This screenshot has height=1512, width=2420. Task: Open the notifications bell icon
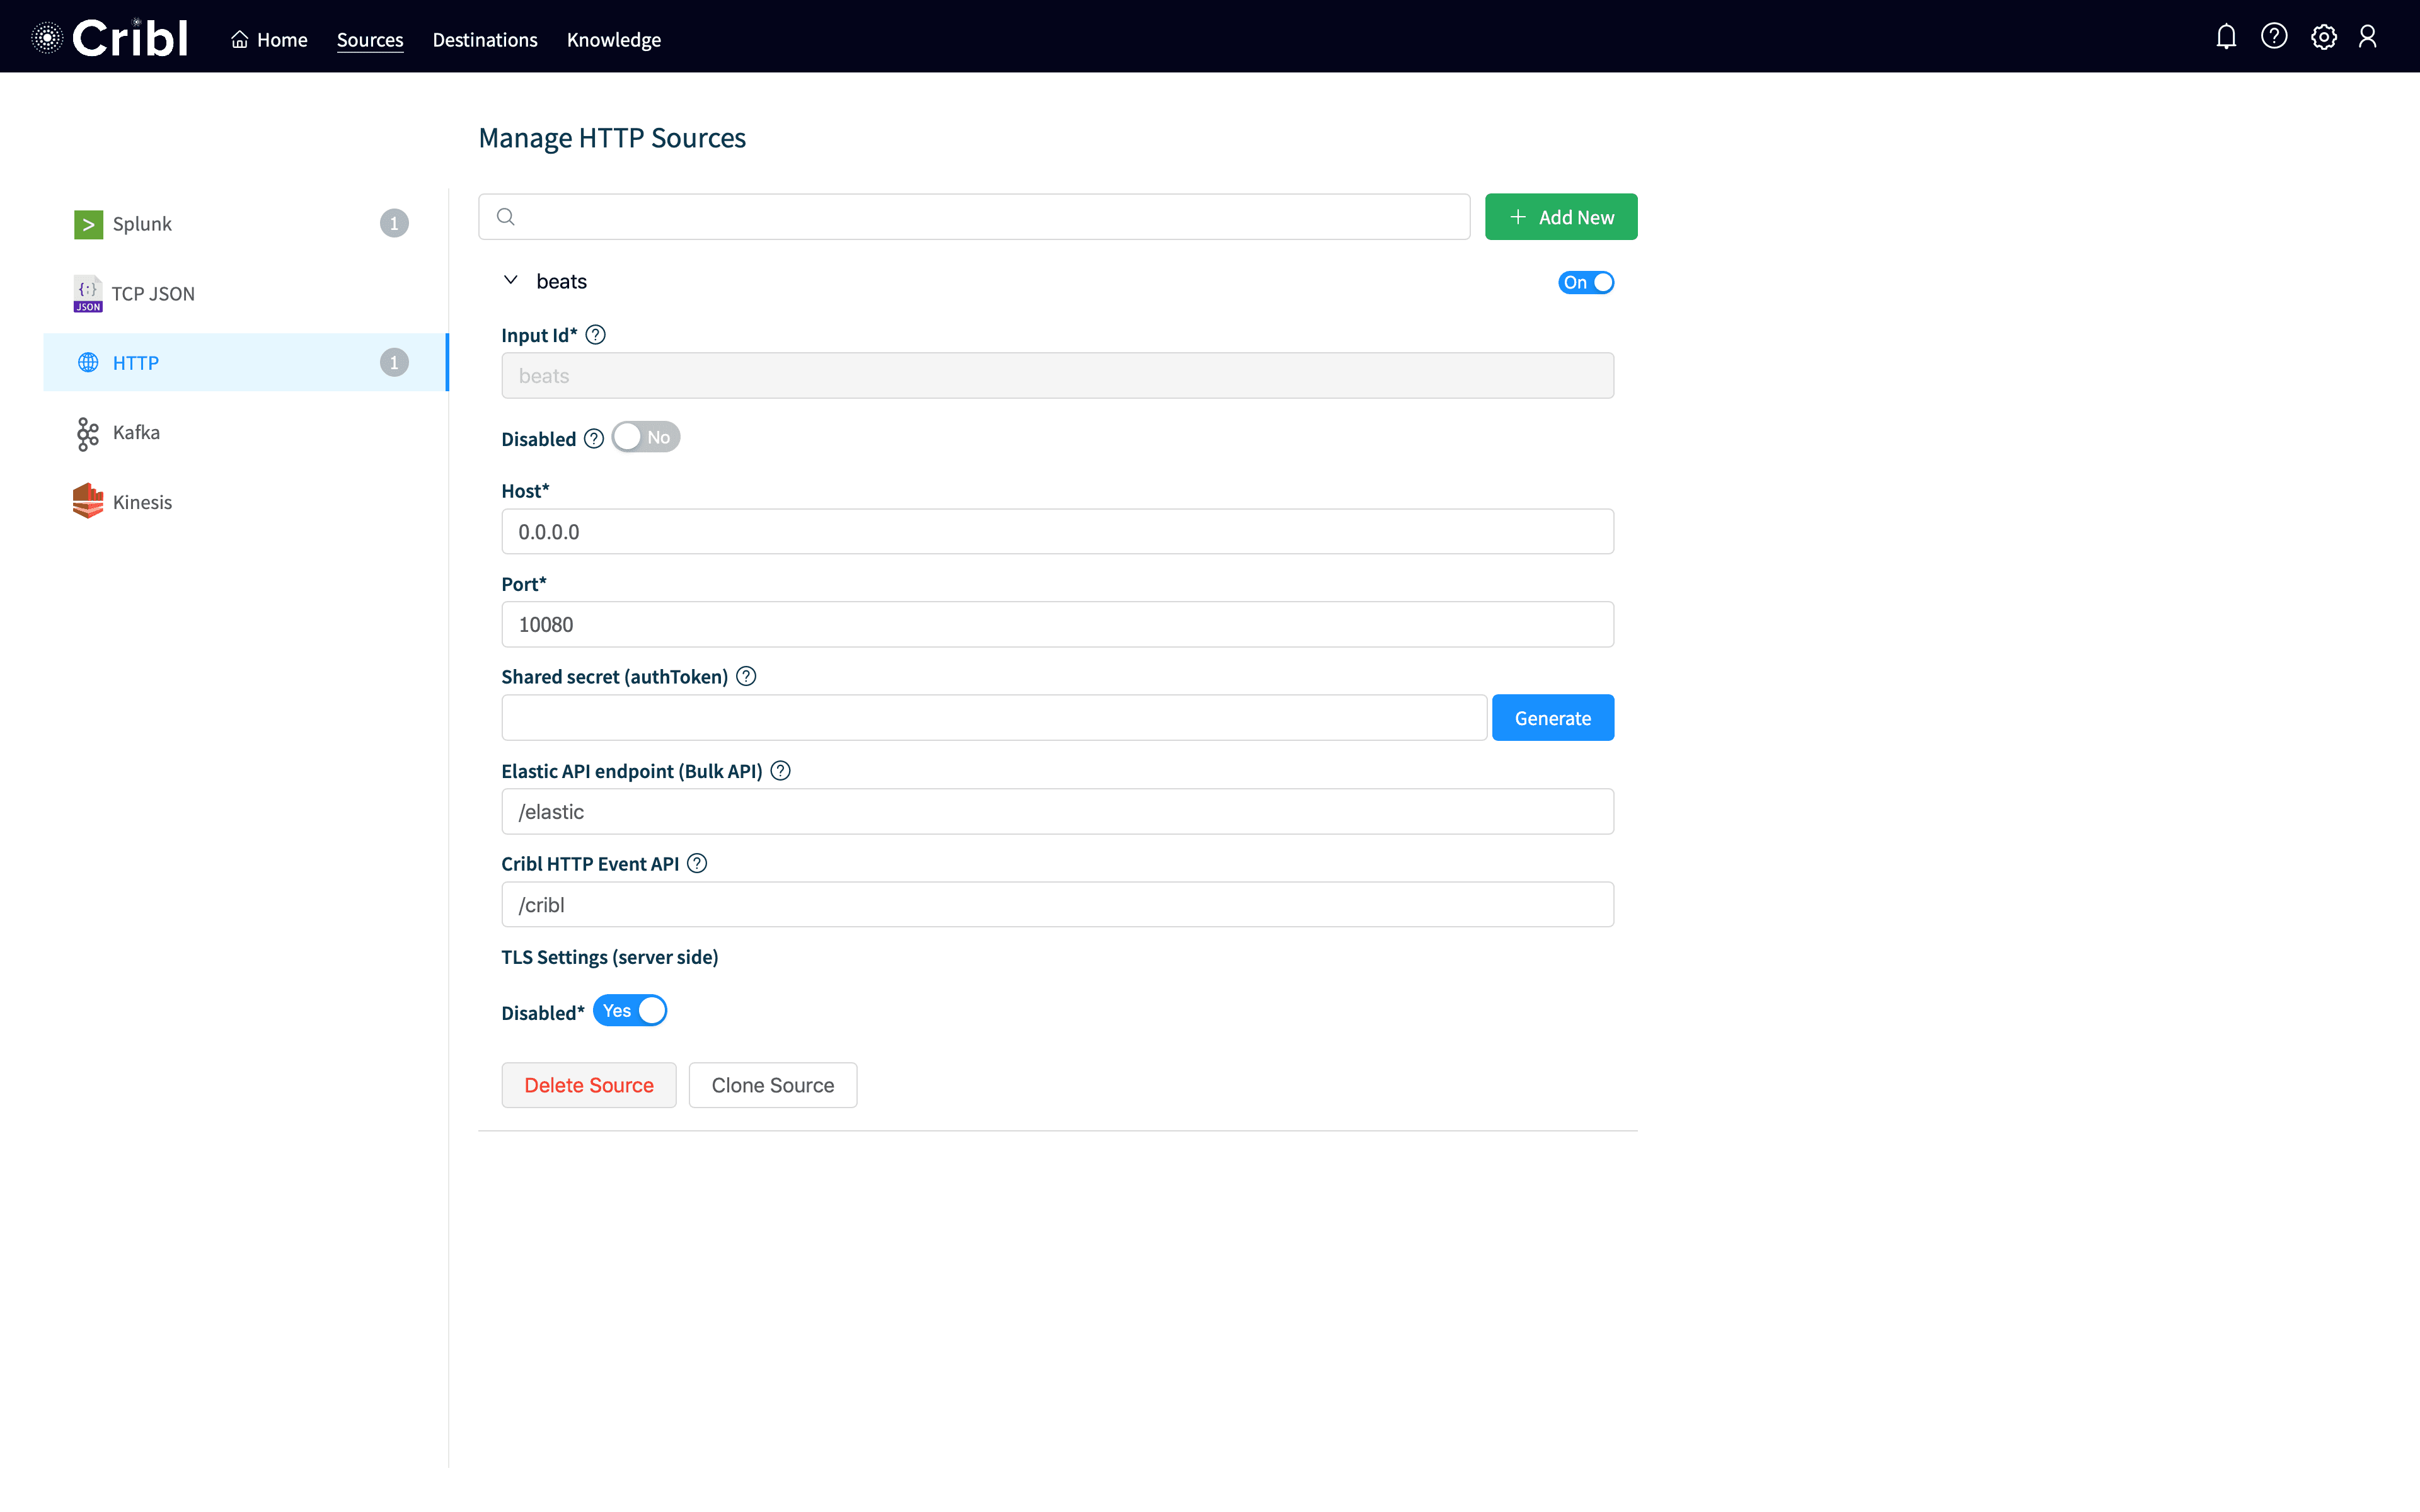(x=2225, y=37)
